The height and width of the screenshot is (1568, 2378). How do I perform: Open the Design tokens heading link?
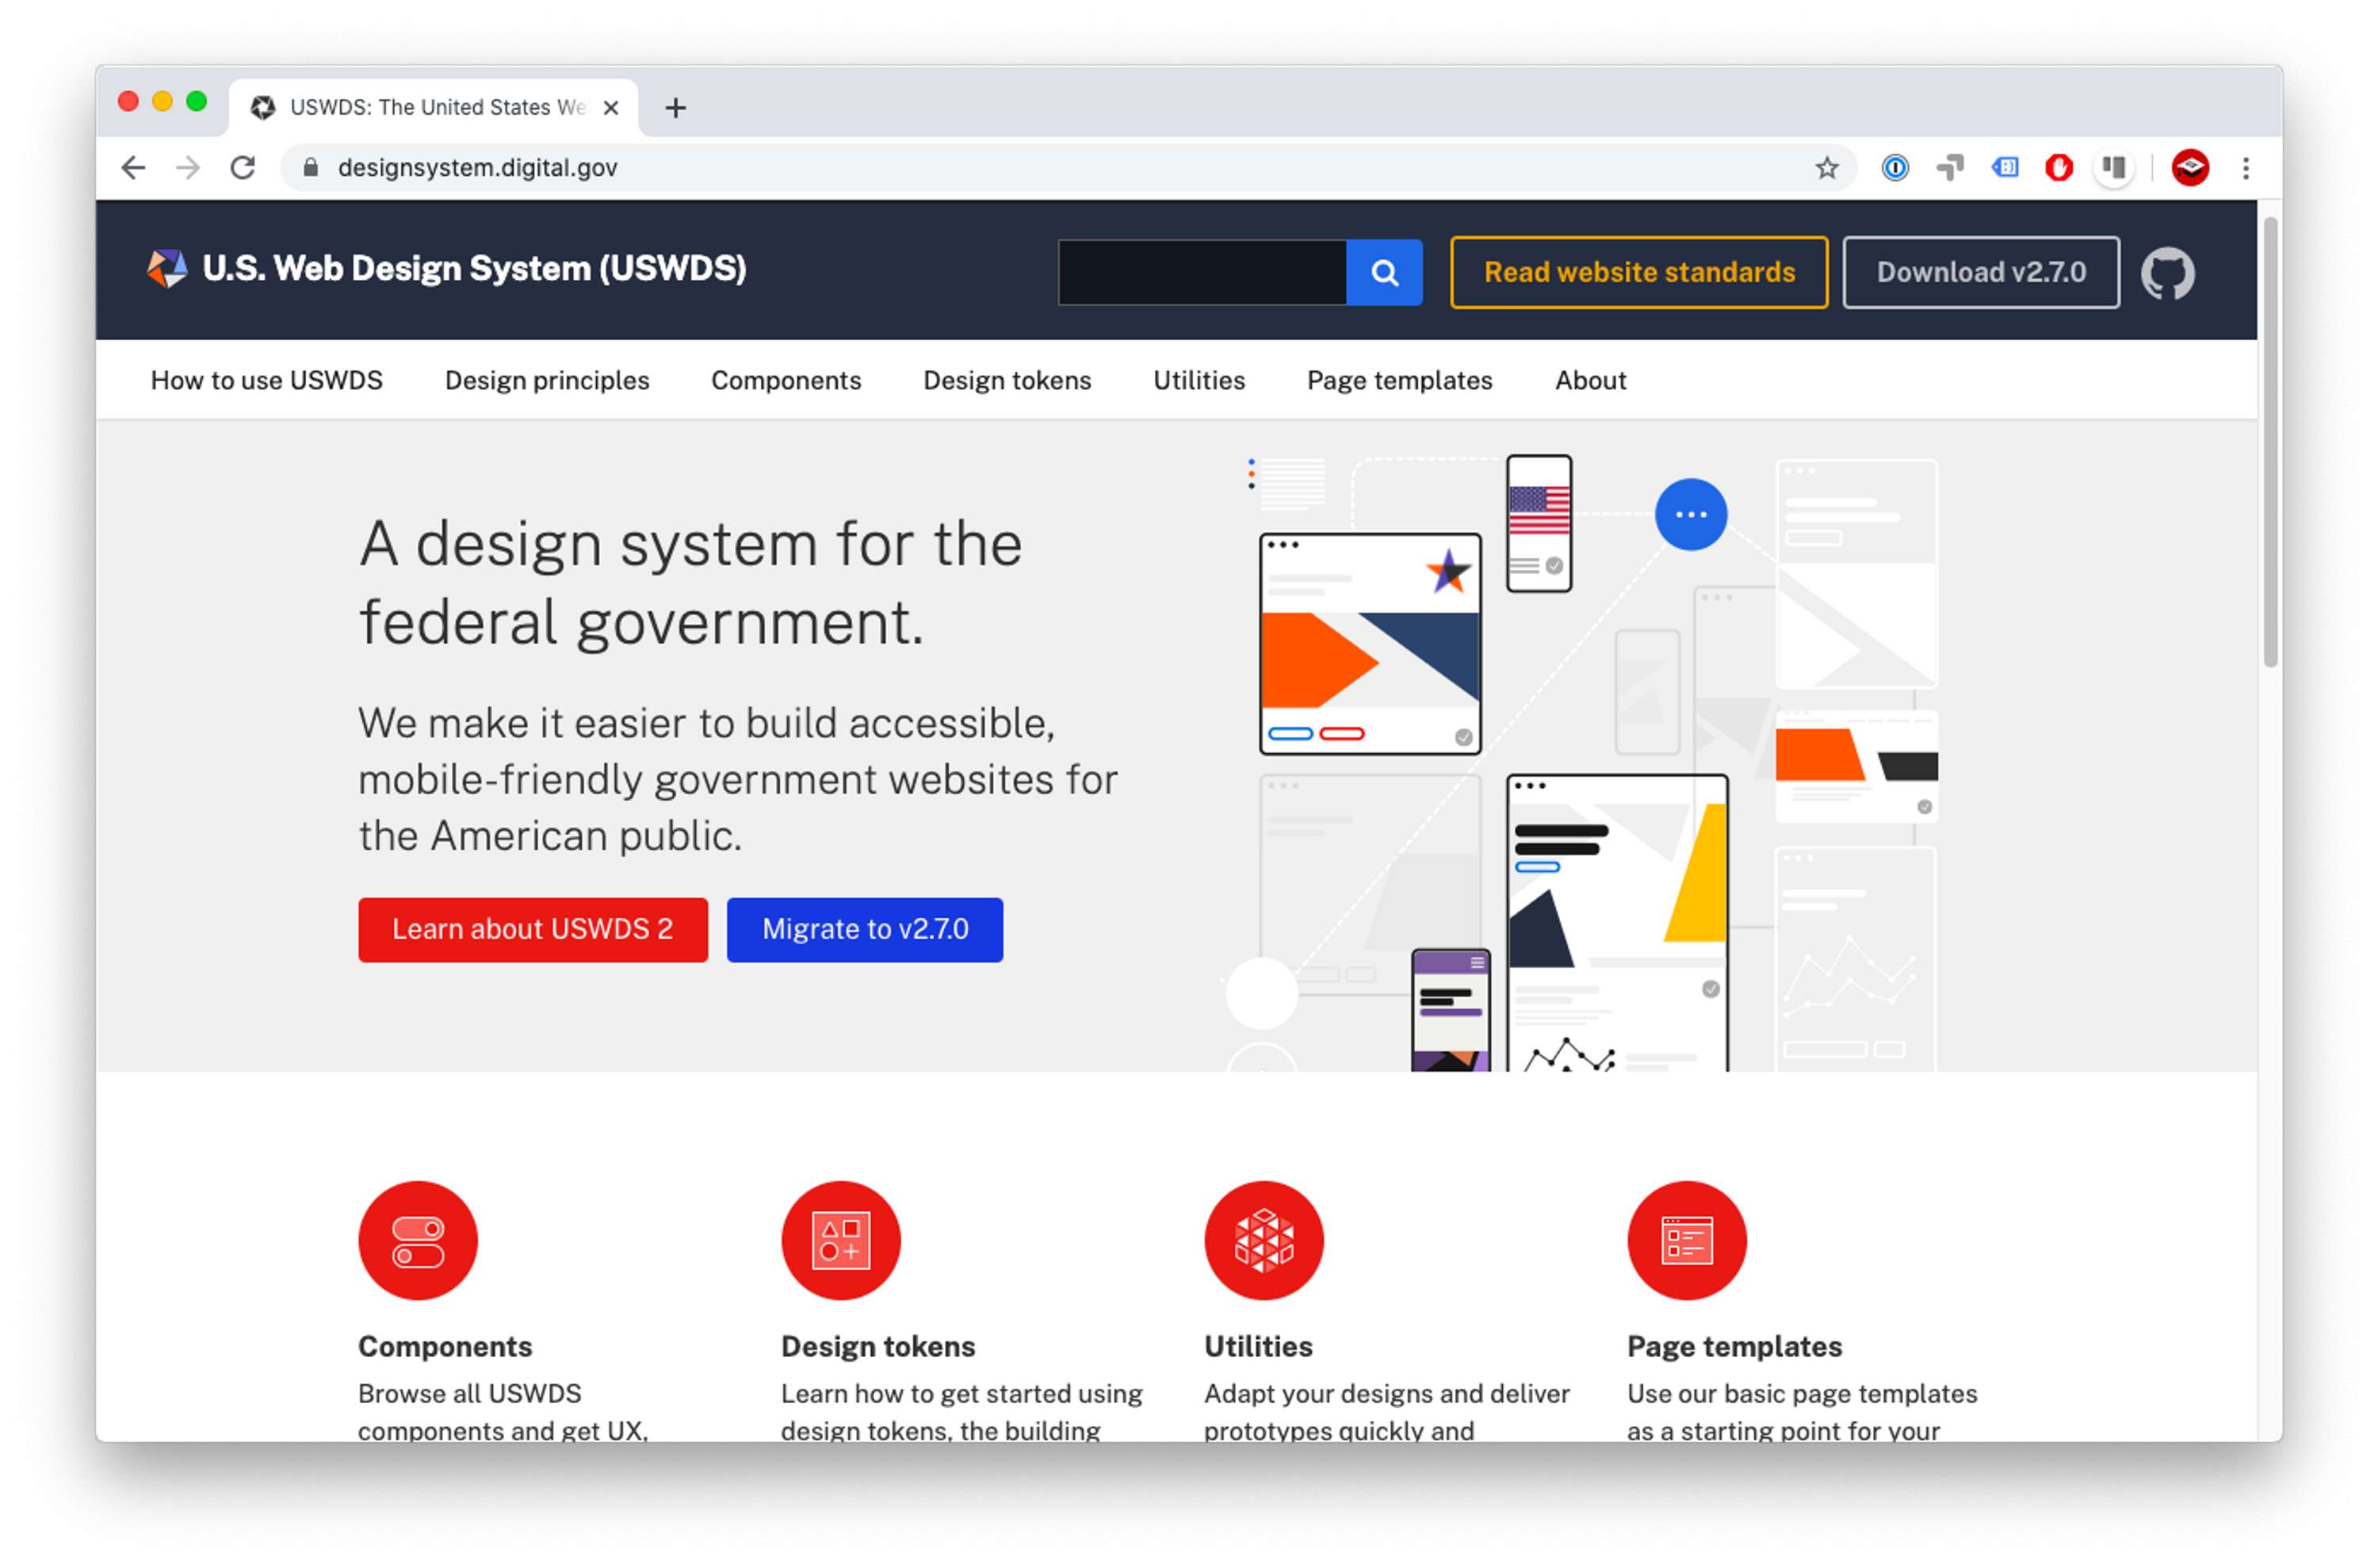(878, 1346)
